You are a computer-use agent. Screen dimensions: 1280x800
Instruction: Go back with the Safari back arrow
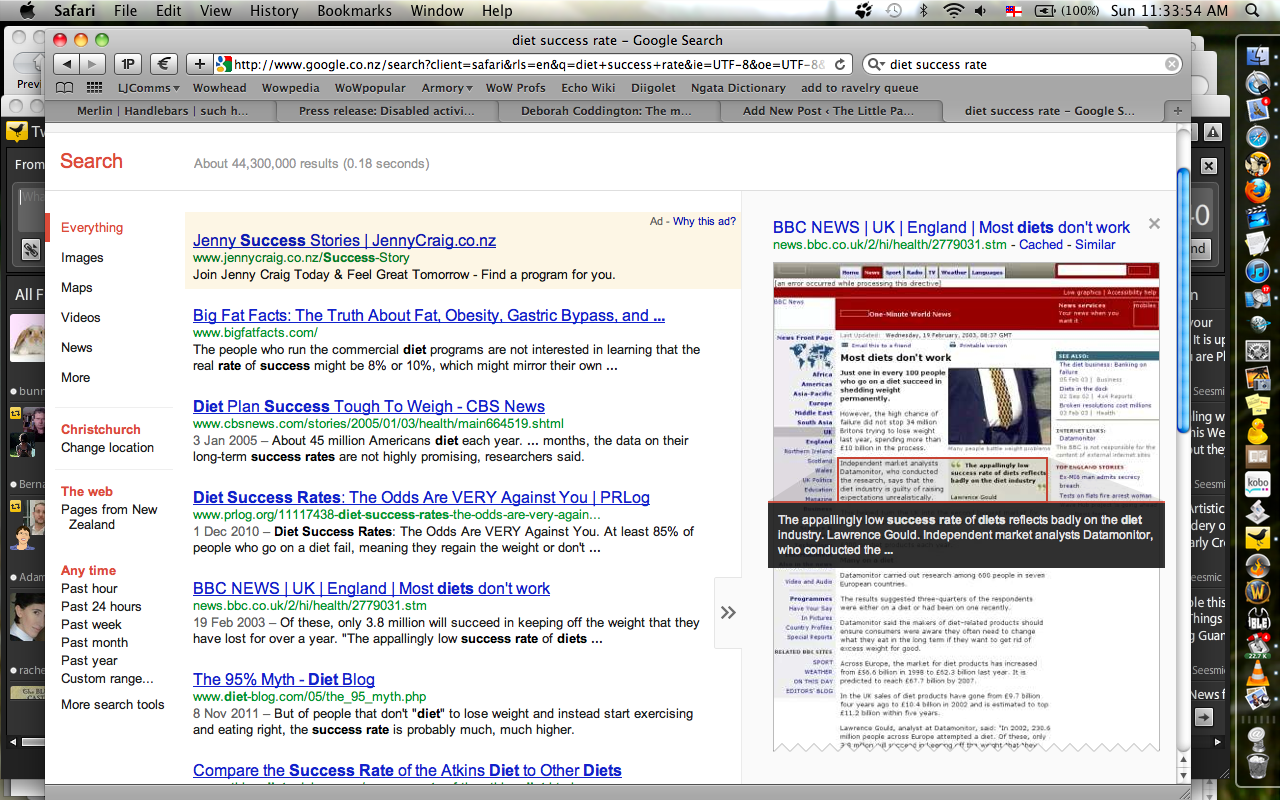66,64
